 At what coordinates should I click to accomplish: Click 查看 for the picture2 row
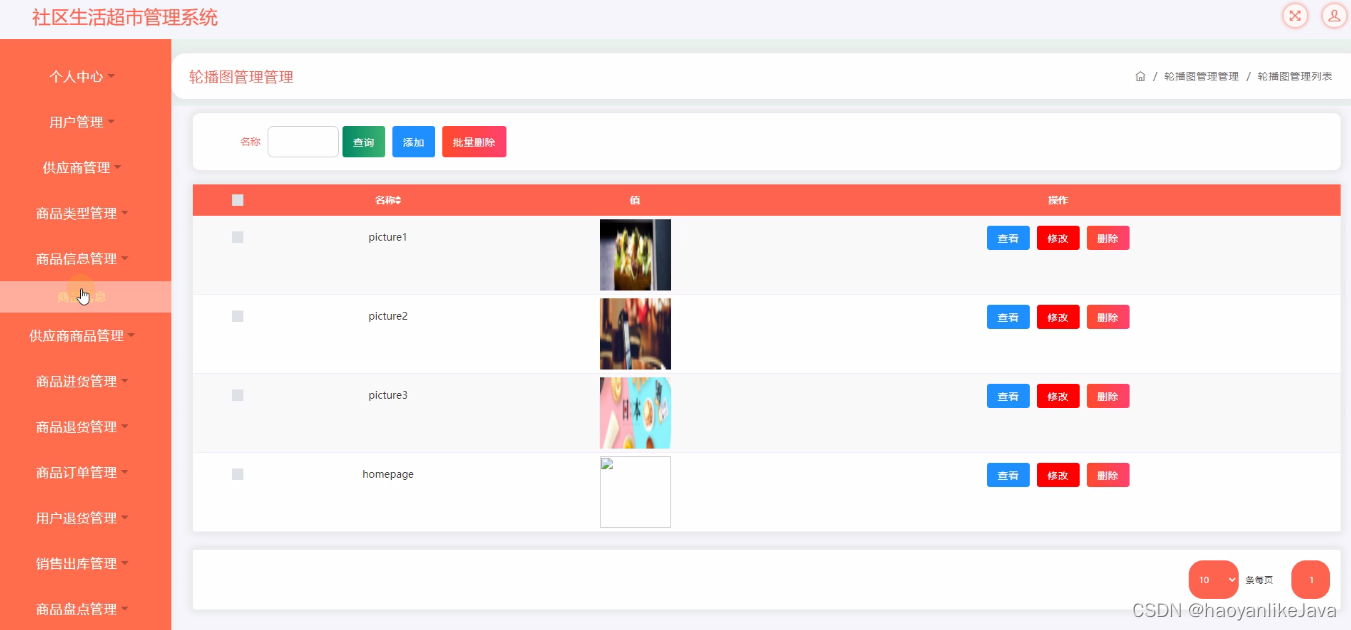(1008, 317)
